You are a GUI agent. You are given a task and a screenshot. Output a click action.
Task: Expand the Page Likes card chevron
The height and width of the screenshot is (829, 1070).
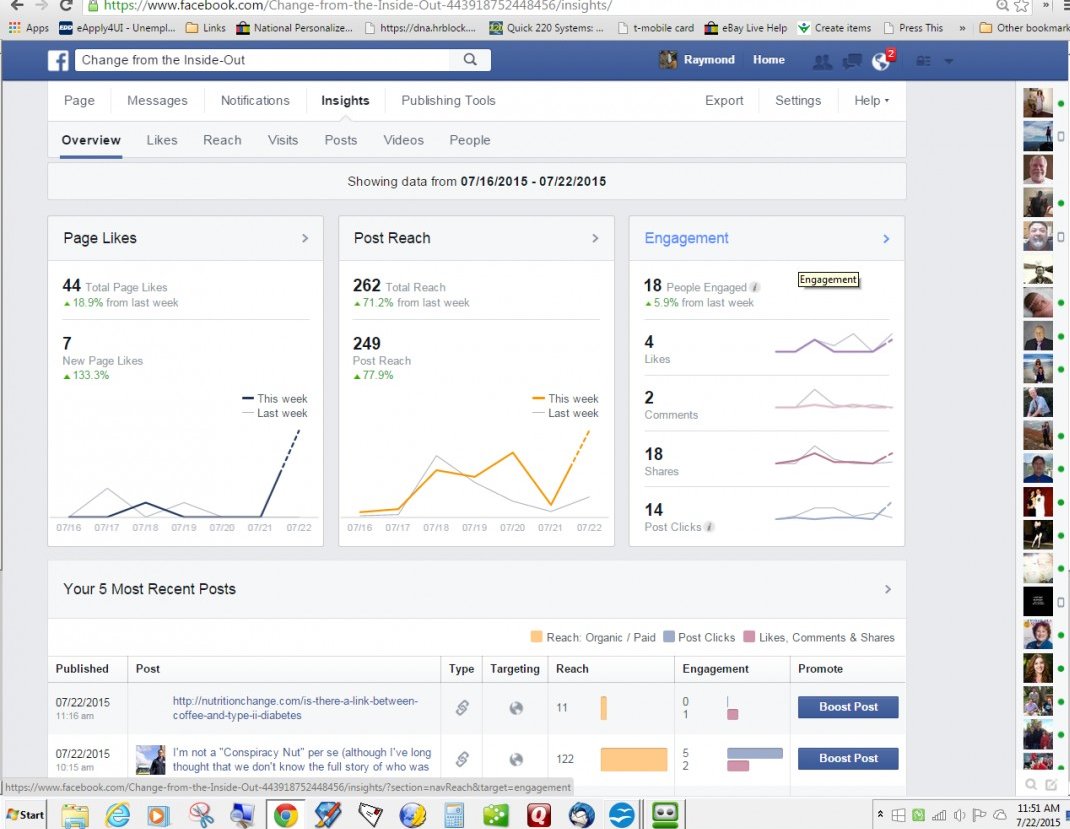click(x=305, y=238)
